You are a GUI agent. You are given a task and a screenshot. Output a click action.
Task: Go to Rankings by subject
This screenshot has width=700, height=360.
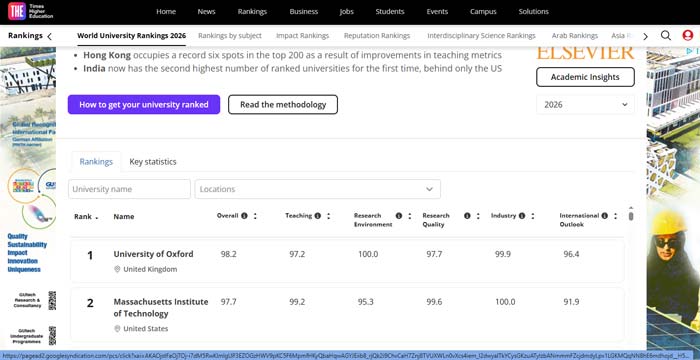[x=230, y=36]
